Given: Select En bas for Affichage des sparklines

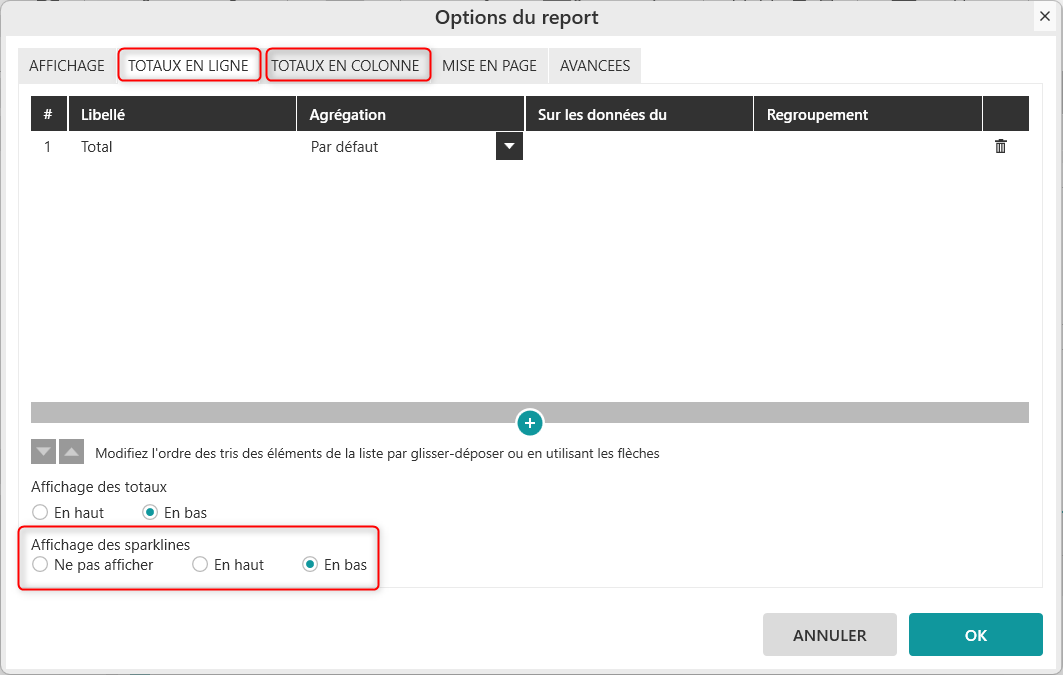Looking at the screenshot, I should tap(310, 565).
